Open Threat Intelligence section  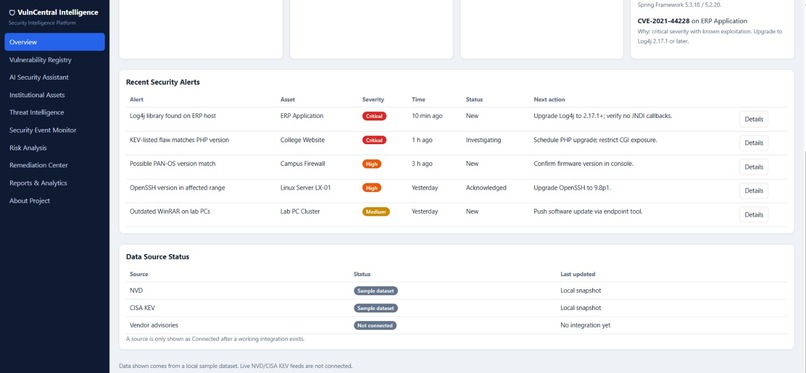36,113
